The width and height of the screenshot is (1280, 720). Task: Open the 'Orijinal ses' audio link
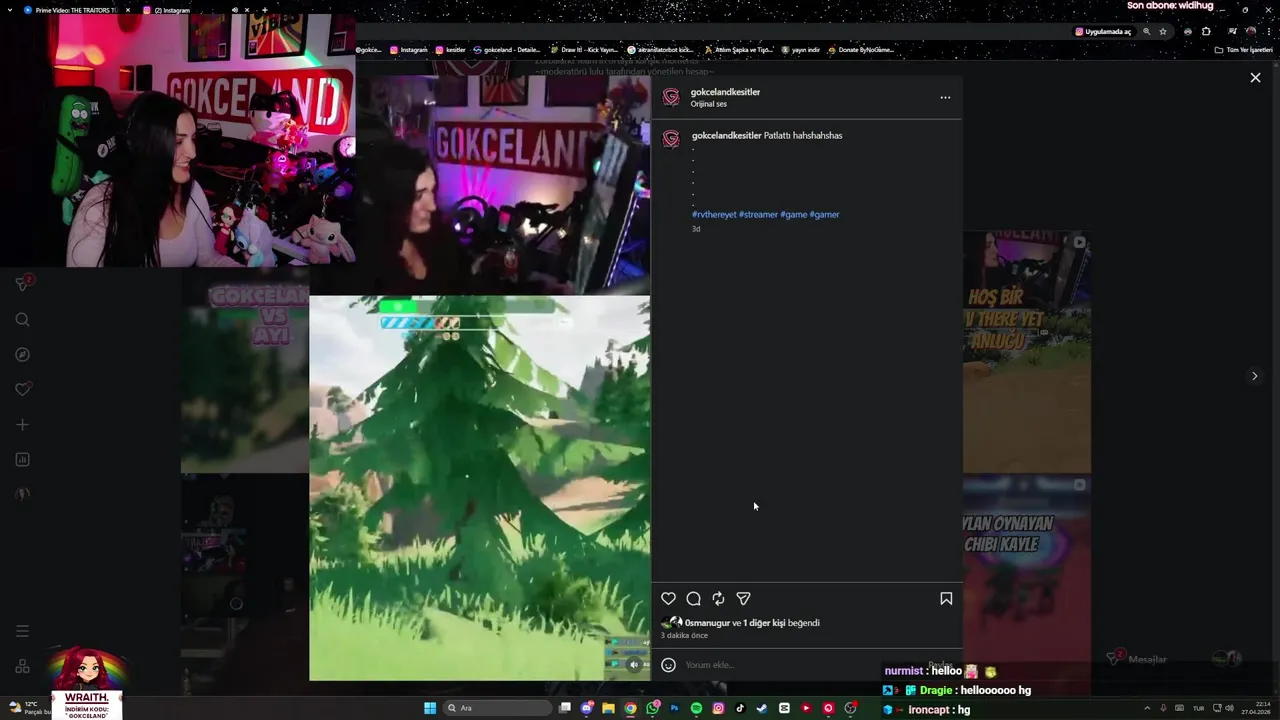click(708, 104)
